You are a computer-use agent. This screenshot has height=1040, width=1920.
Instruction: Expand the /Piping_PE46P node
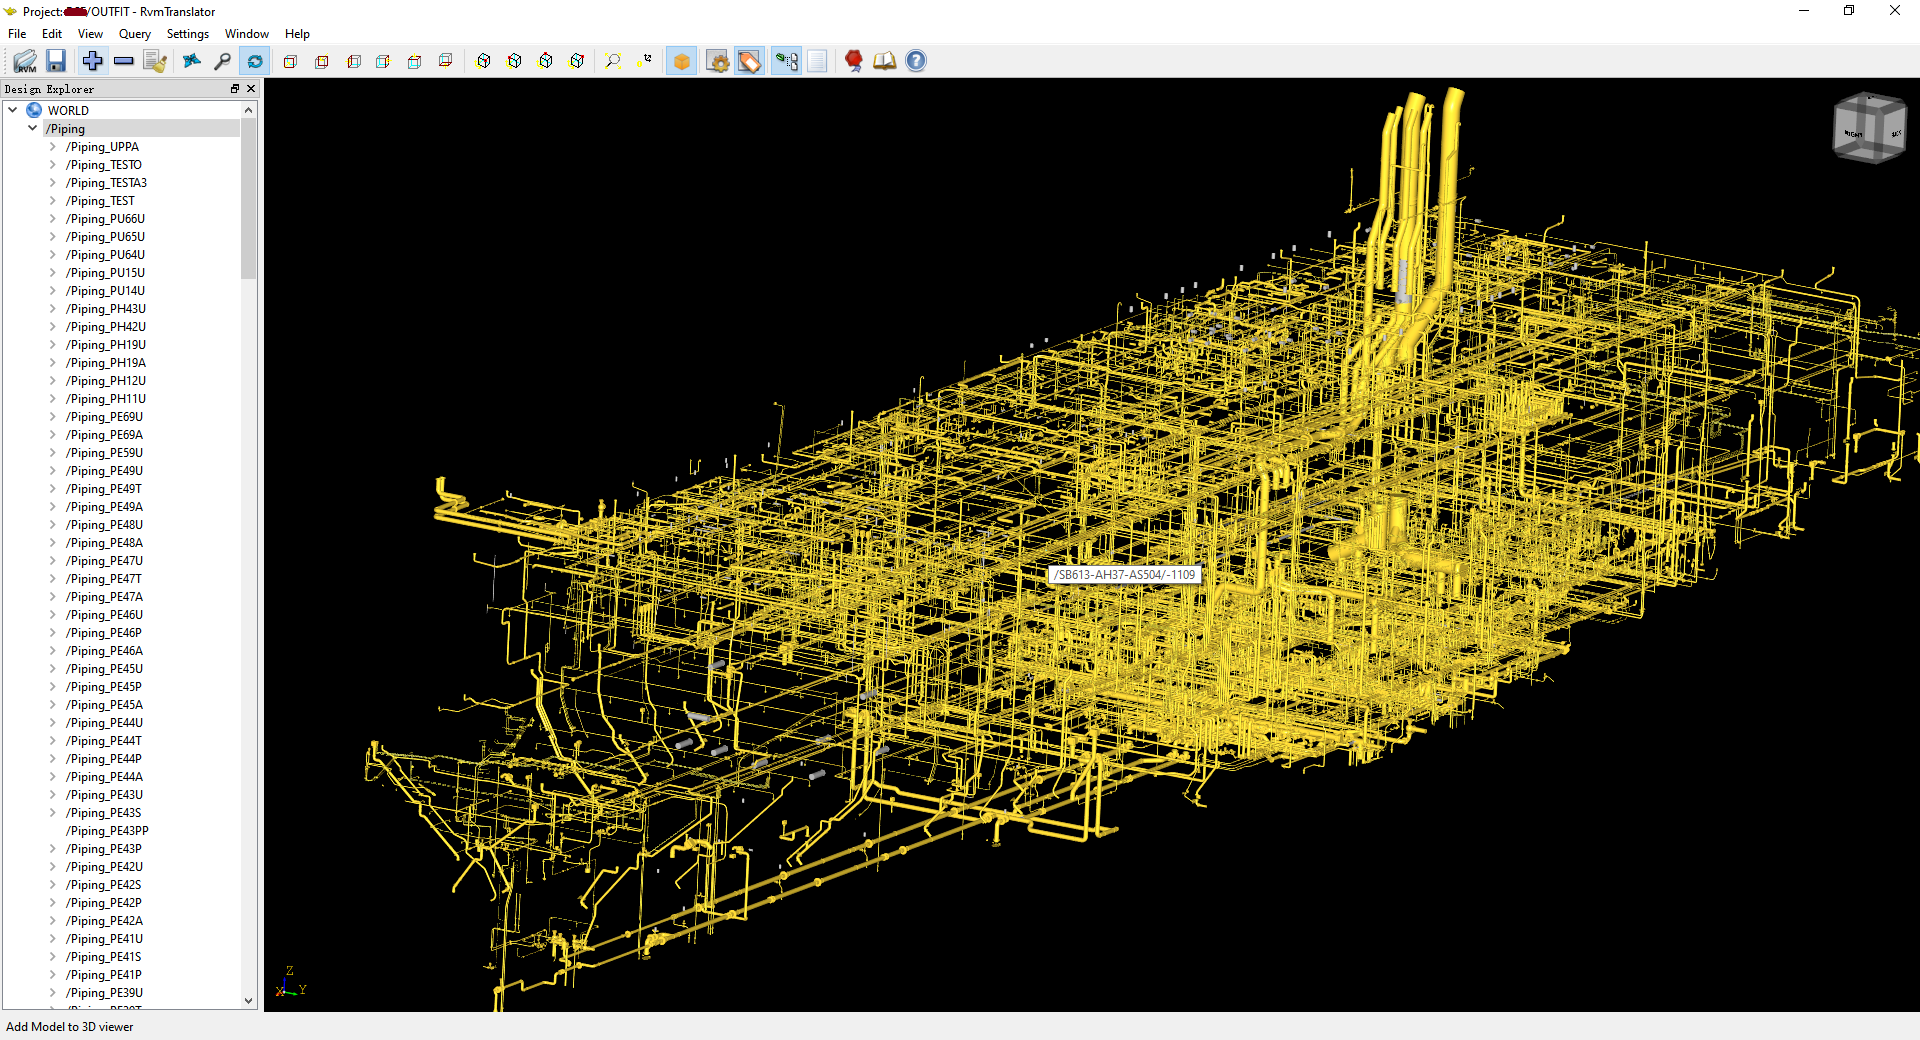click(53, 632)
